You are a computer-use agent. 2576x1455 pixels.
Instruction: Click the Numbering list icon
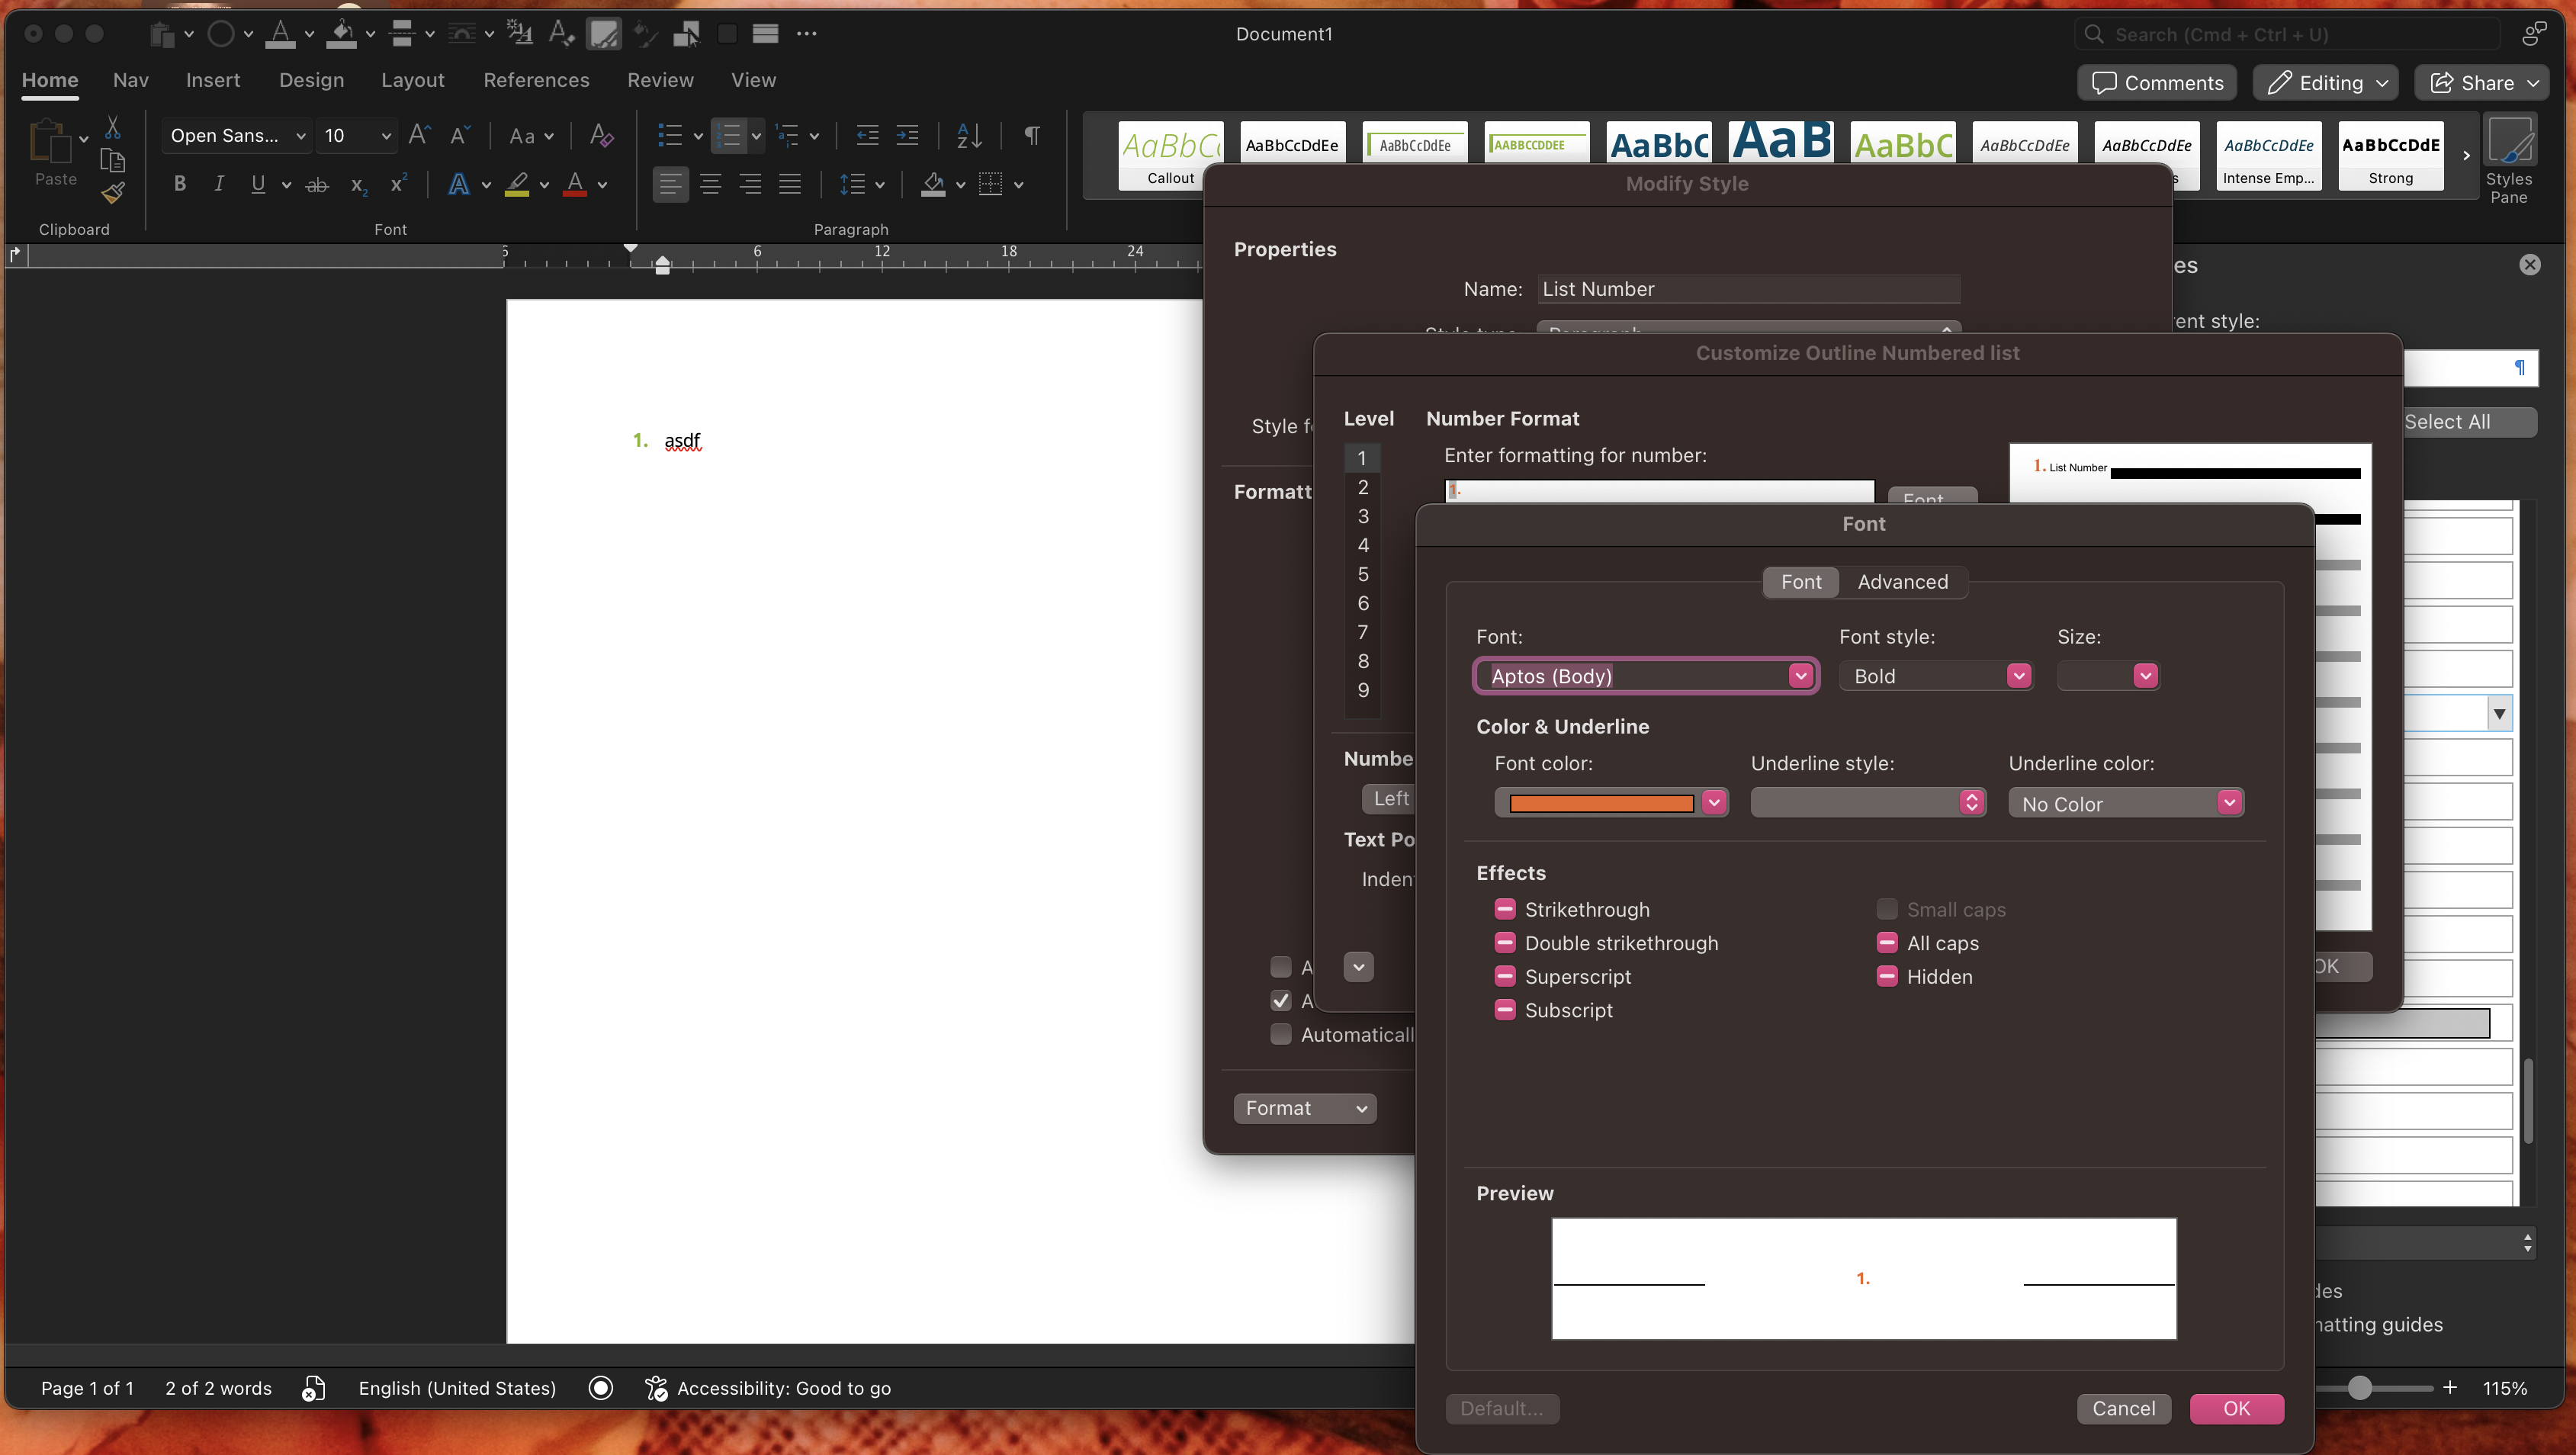(x=730, y=135)
